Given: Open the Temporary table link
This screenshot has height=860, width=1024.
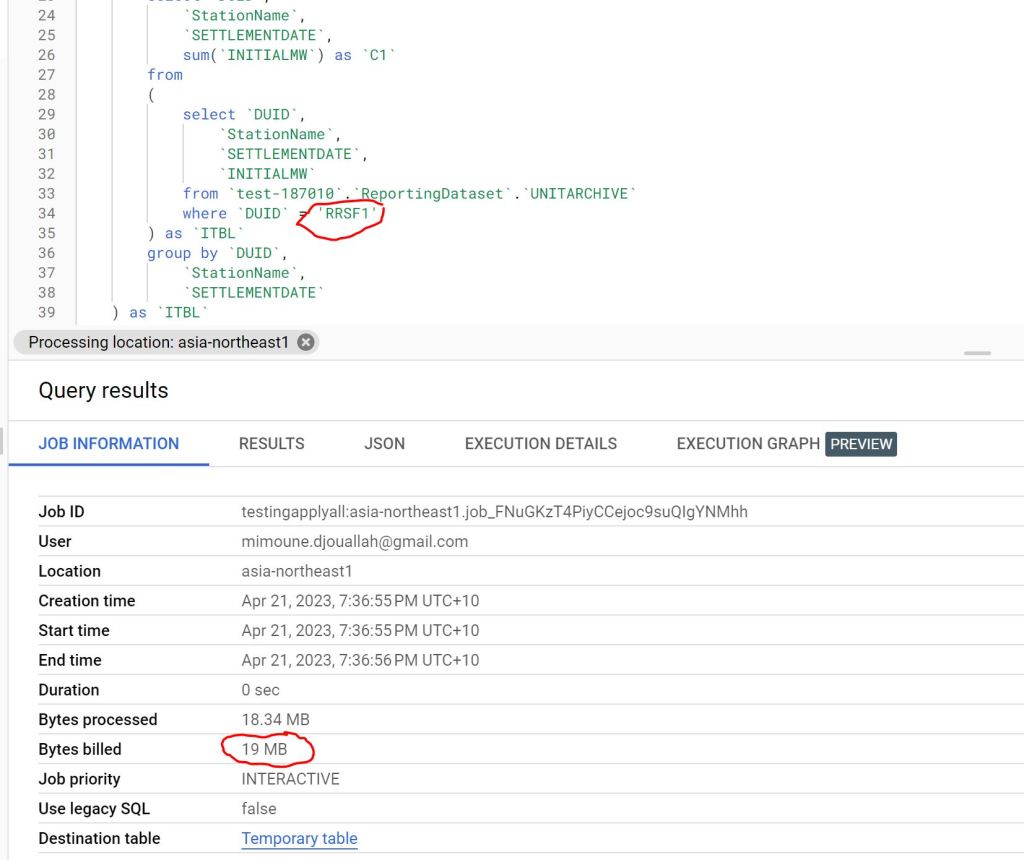Looking at the screenshot, I should pyautogui.click(x=299, y=838).
